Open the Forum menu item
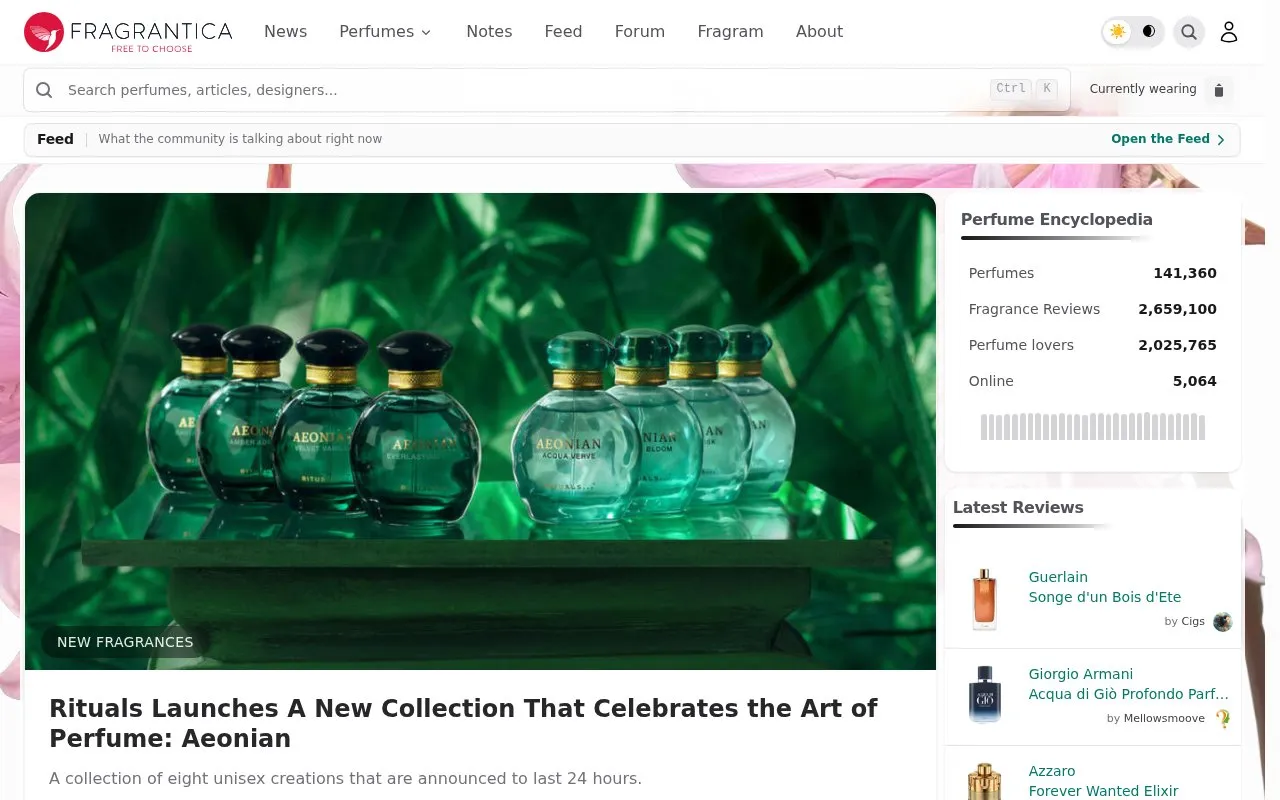 [640, 32]
